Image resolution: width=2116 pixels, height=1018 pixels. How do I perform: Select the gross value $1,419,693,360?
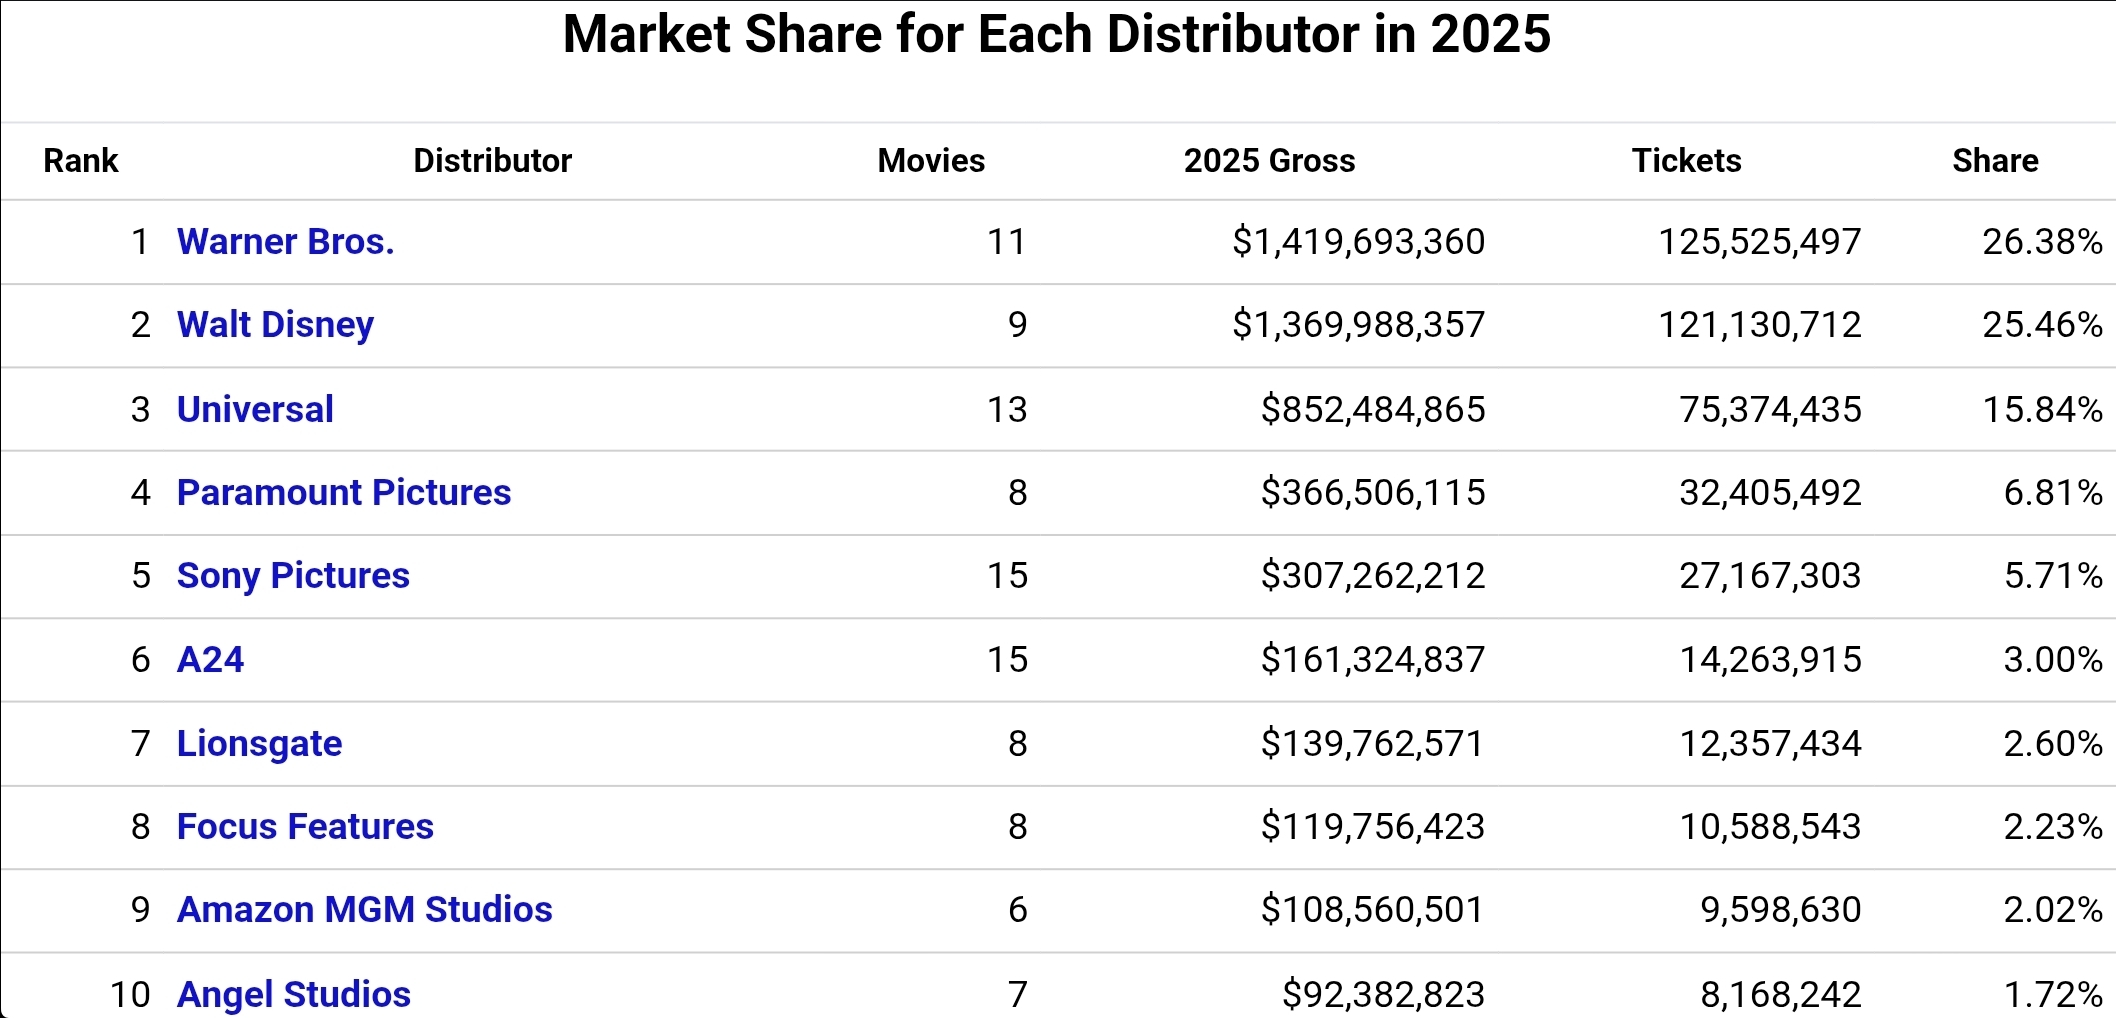(1358, 242)
